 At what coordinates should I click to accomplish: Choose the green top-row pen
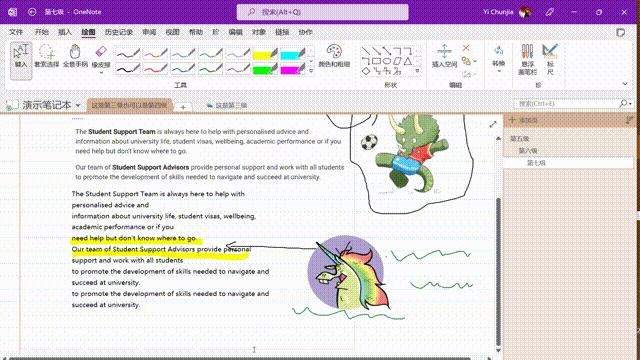click(x=210, y=53)
